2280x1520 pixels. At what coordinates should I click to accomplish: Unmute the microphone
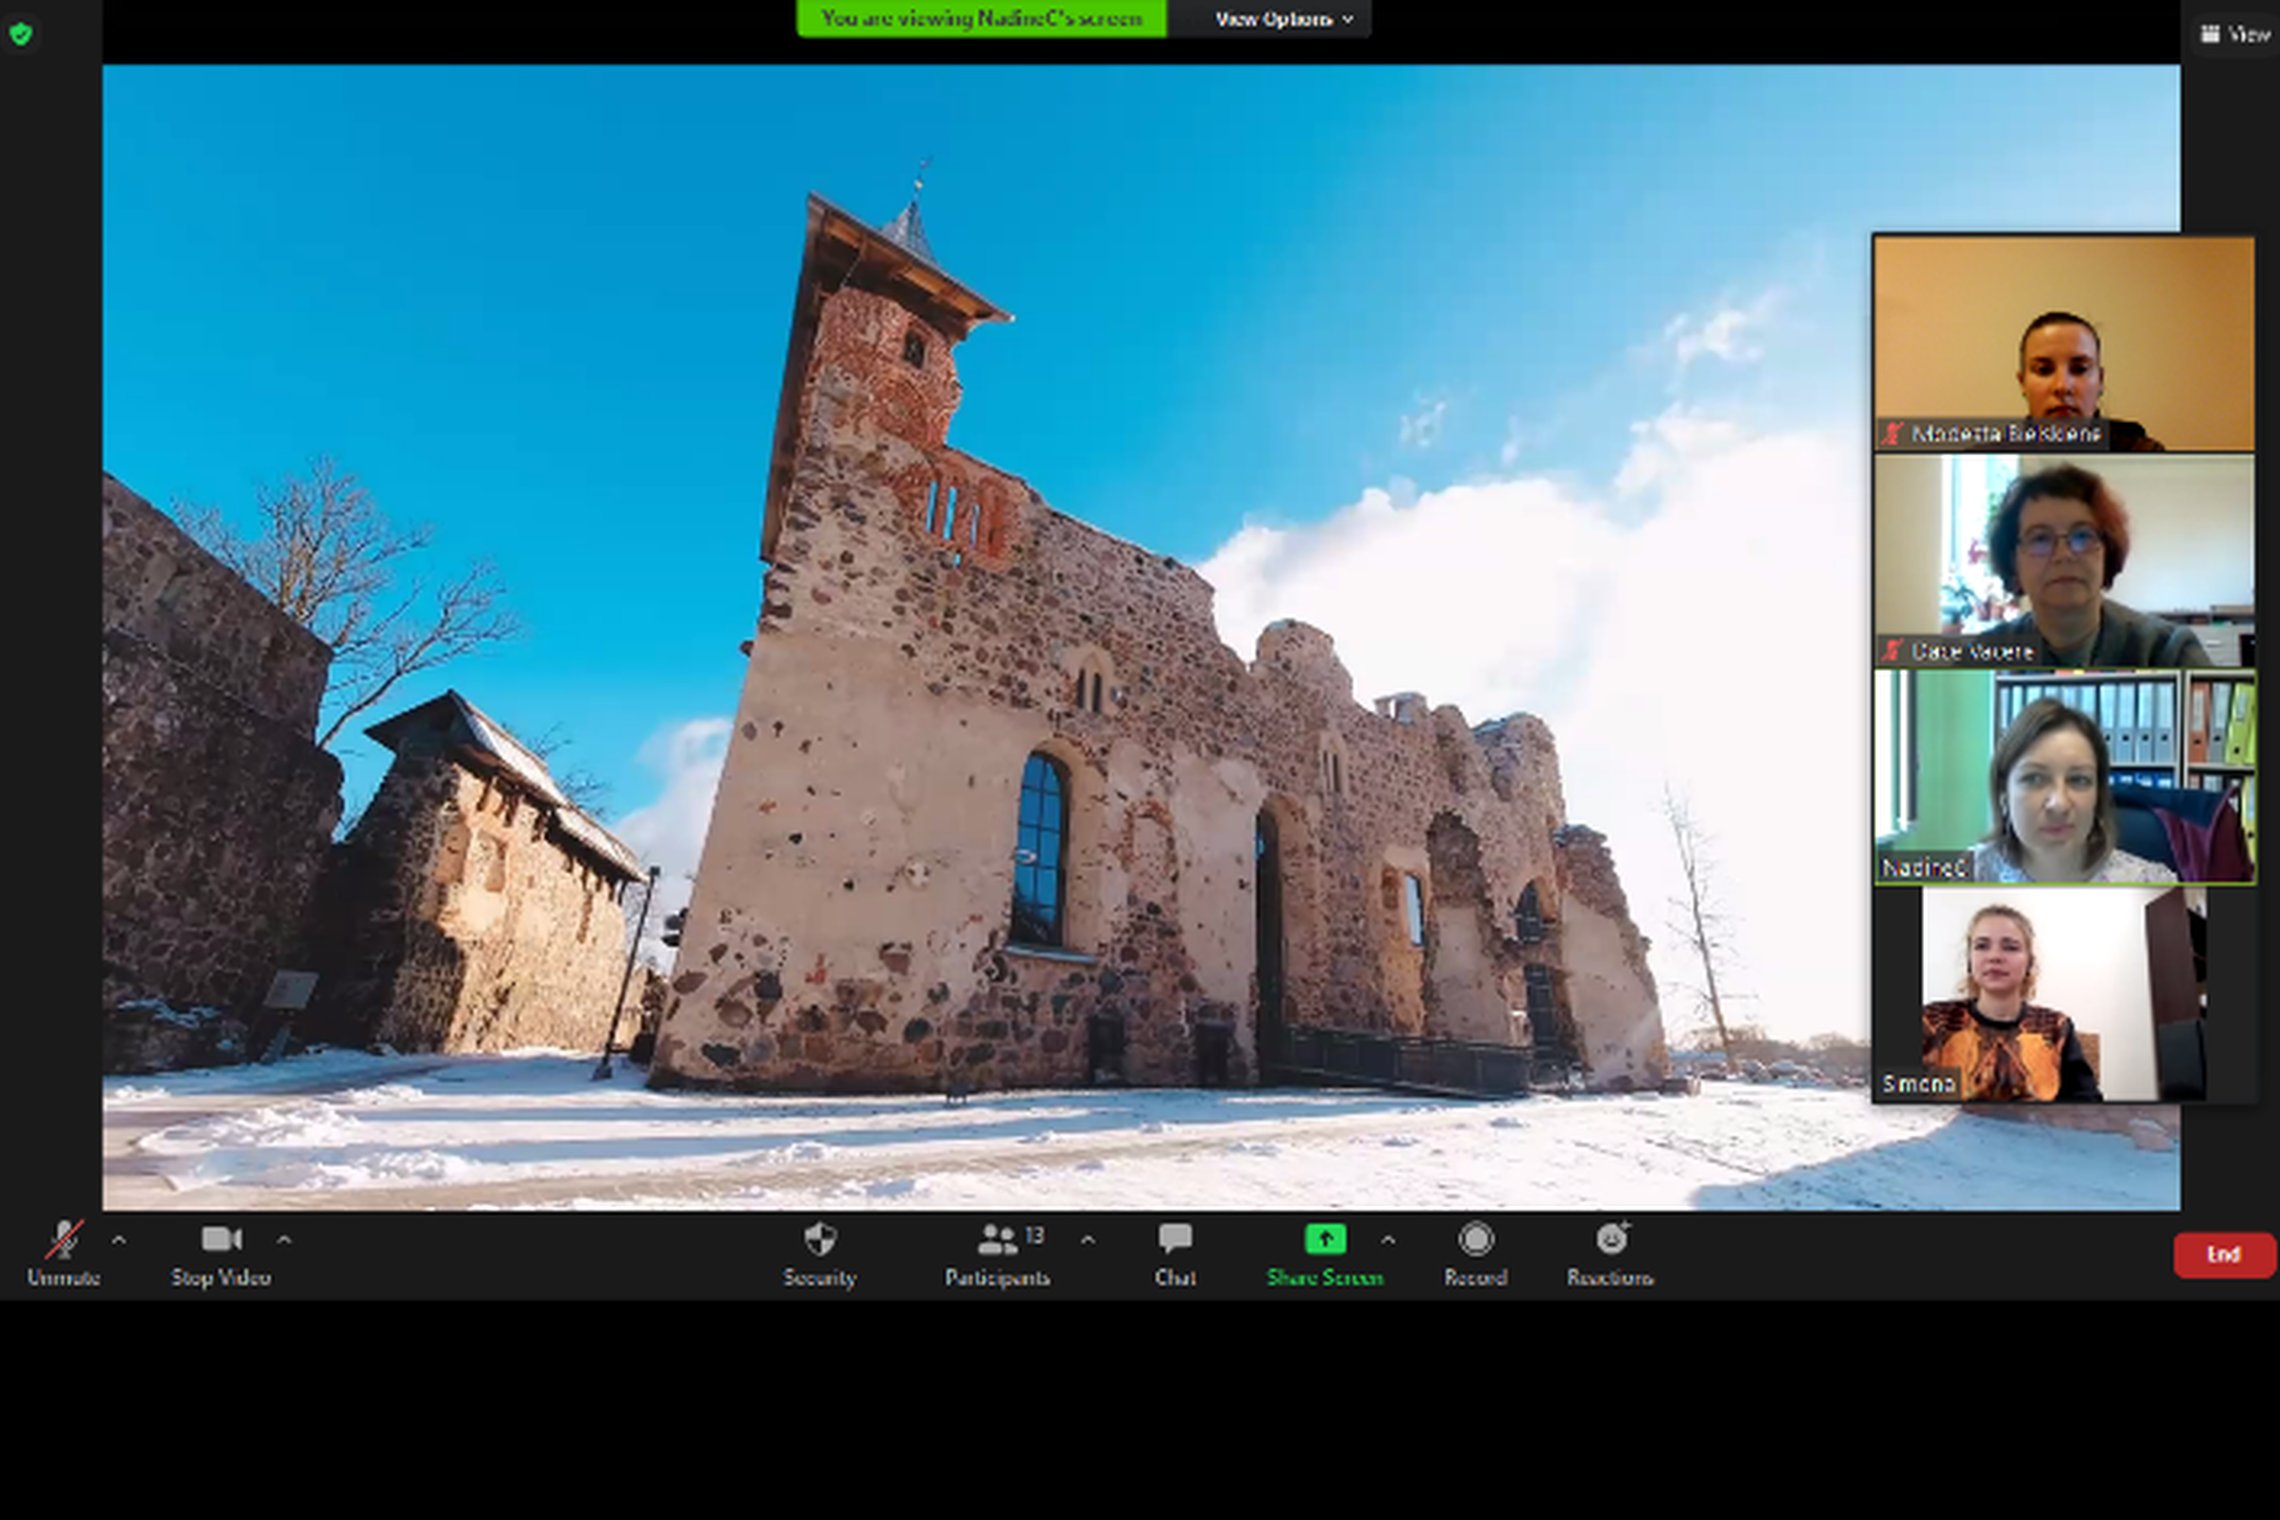click(x=63, y=1254)
